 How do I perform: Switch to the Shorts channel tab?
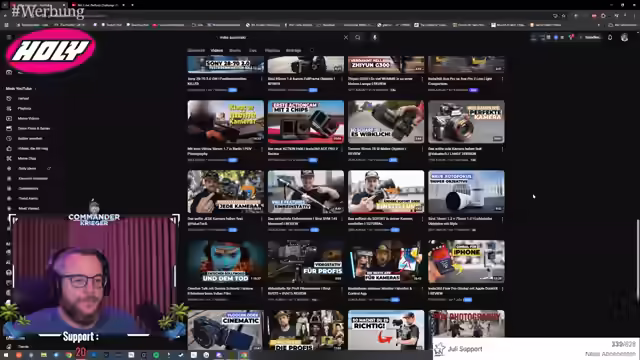coord(235,51)
